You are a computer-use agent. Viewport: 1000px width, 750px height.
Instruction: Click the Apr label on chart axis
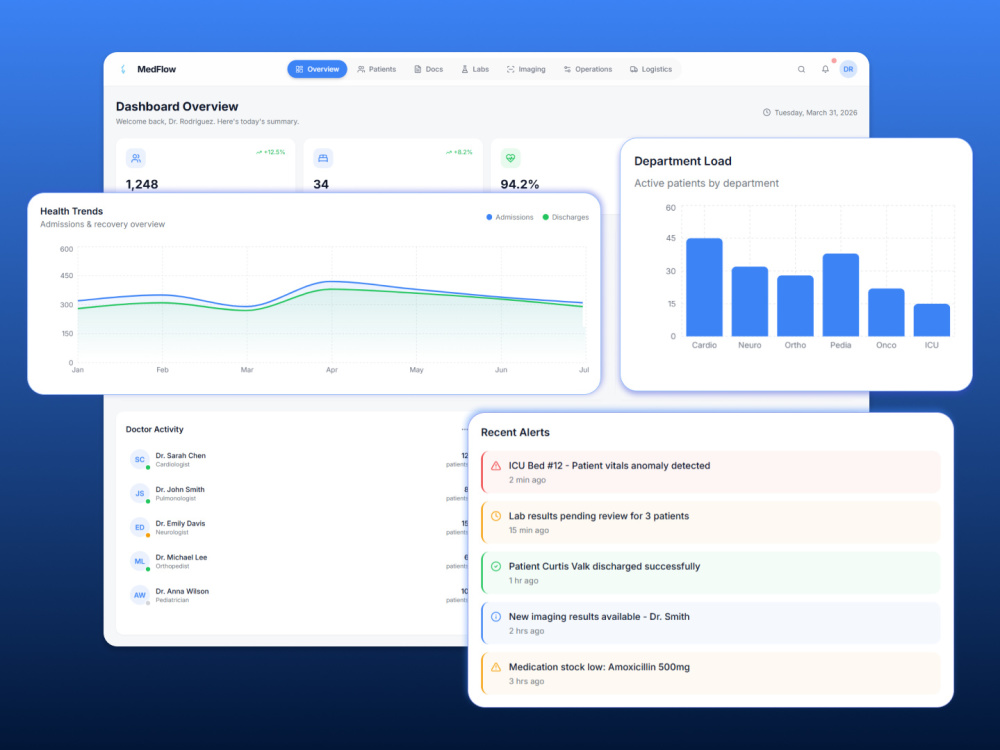pyautogui.click(x=332, y=370)
